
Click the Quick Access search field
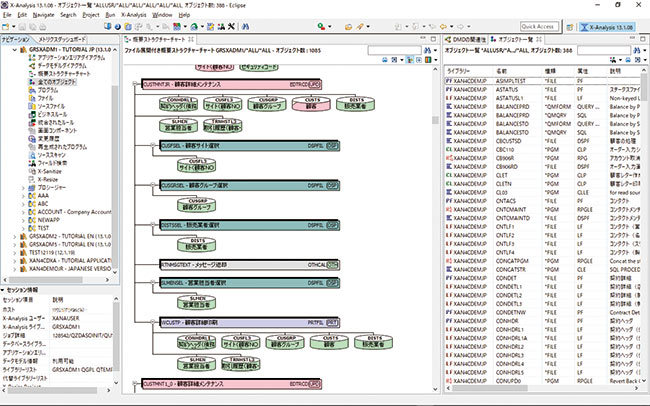(540, 28)
